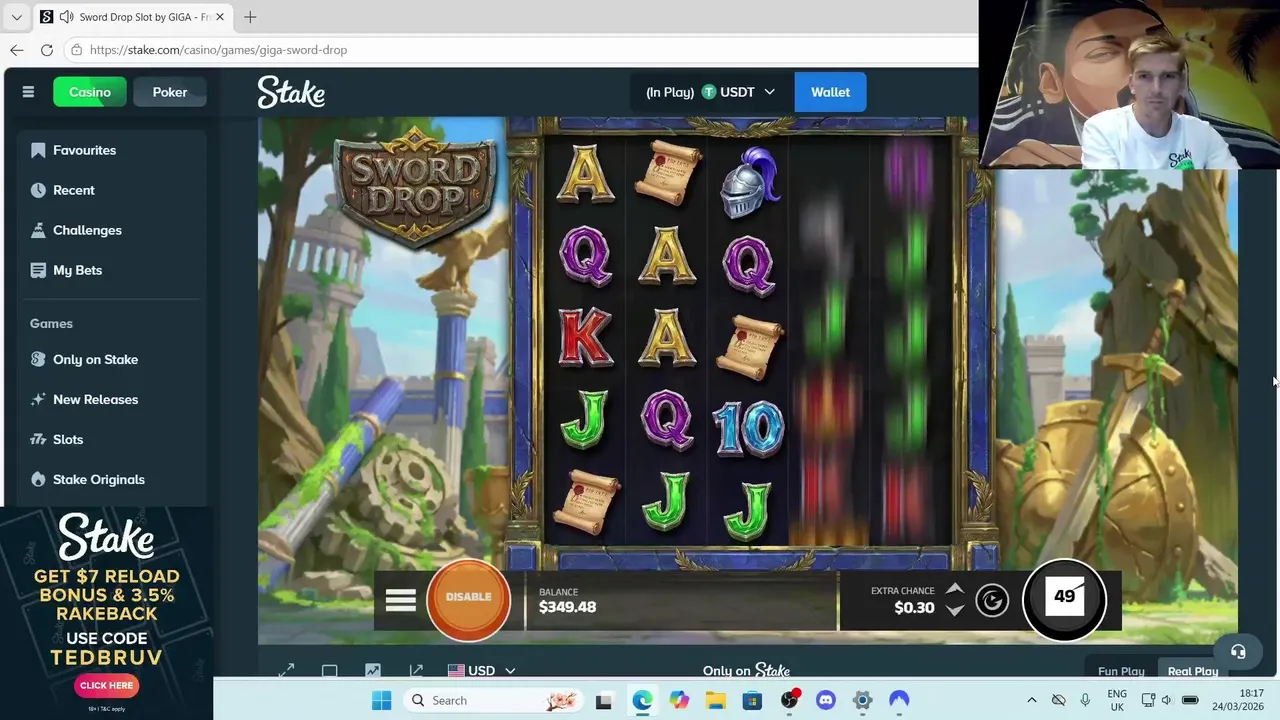Viewport: 1280px width, 720px height.
Task: Click the spin button showing 49
Action: click(1064, 599)
